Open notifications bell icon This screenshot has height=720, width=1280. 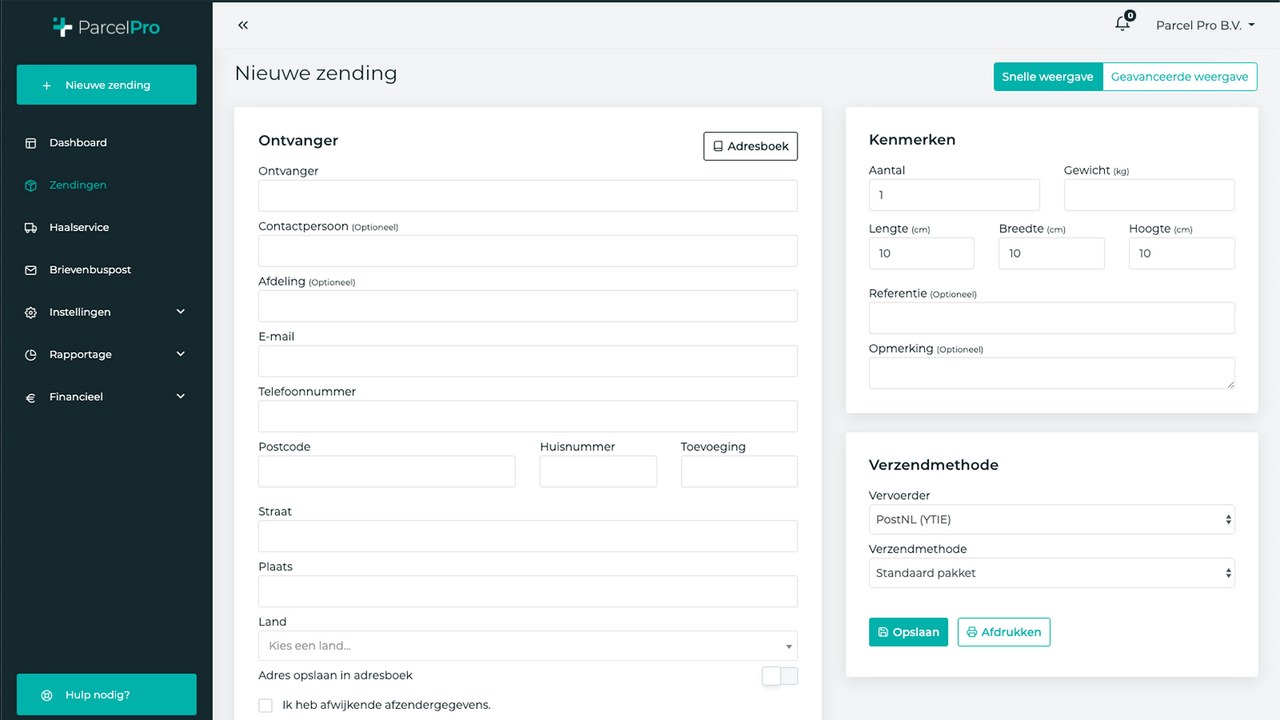tap(1122, 24)
